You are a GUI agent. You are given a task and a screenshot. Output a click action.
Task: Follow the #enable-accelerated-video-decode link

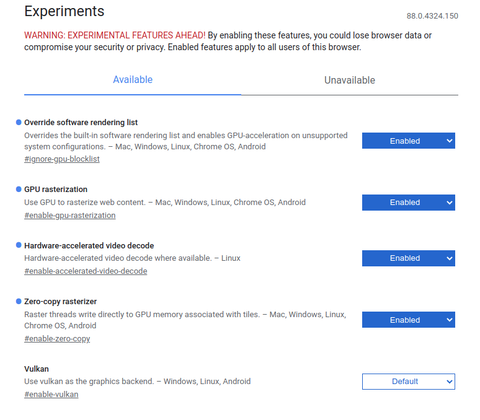[86, 271]
